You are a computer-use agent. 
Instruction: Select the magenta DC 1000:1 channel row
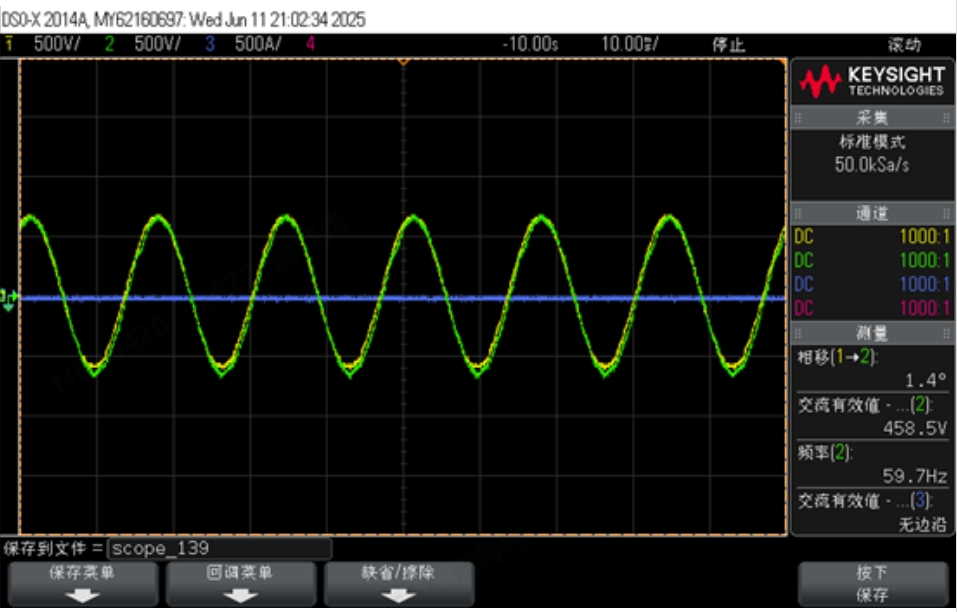[873, 308]
